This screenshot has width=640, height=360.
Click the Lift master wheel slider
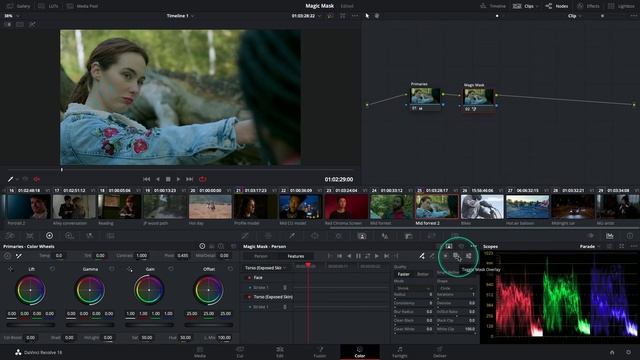click(31, 325)
